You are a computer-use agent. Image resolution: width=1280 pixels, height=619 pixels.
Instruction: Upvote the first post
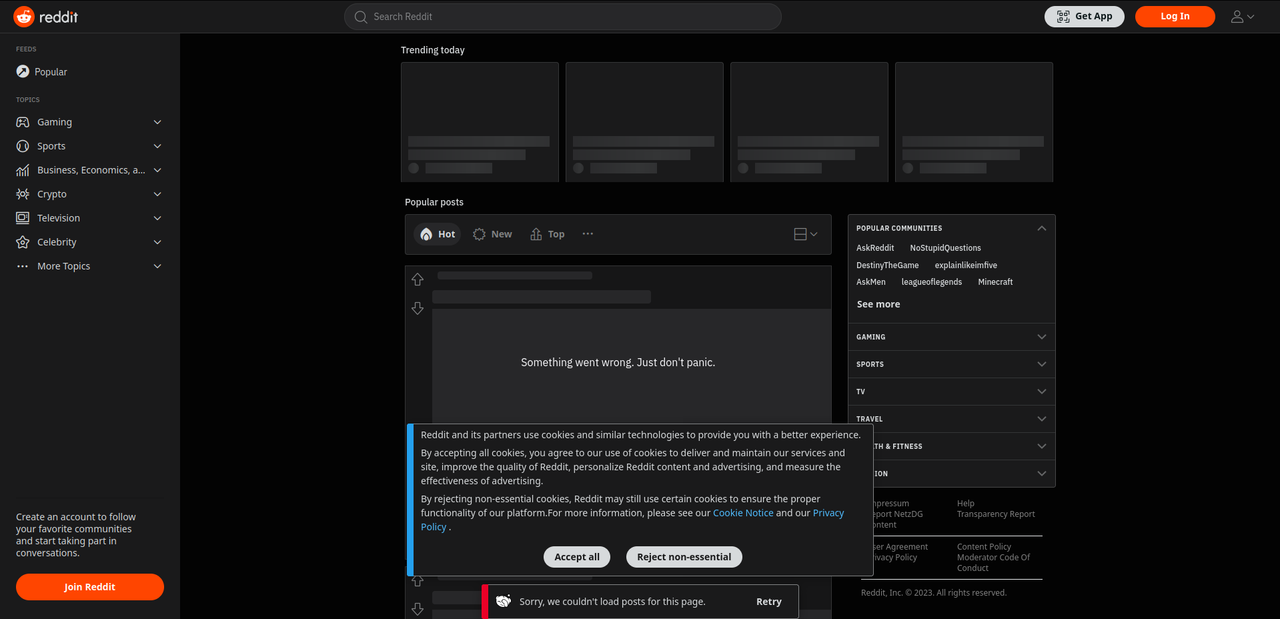point(418,280)
